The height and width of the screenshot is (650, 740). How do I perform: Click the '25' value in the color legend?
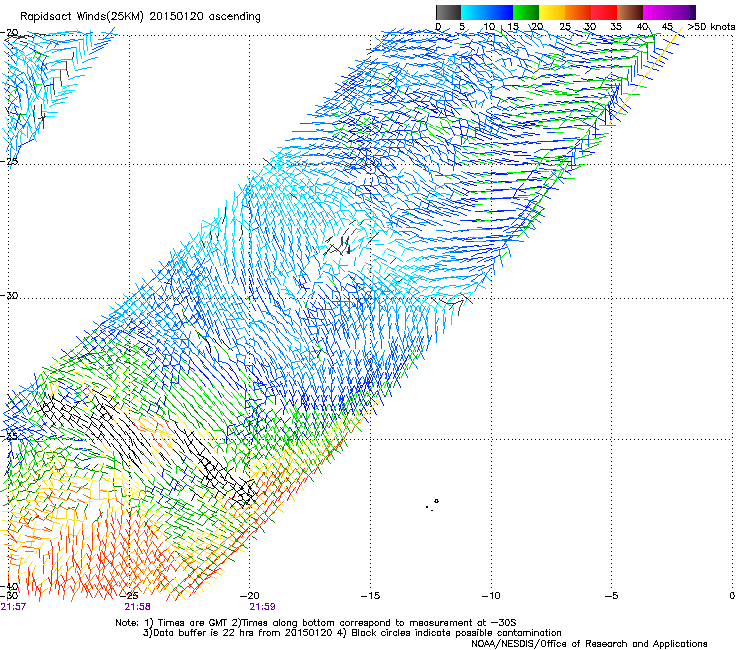(565, 26)
